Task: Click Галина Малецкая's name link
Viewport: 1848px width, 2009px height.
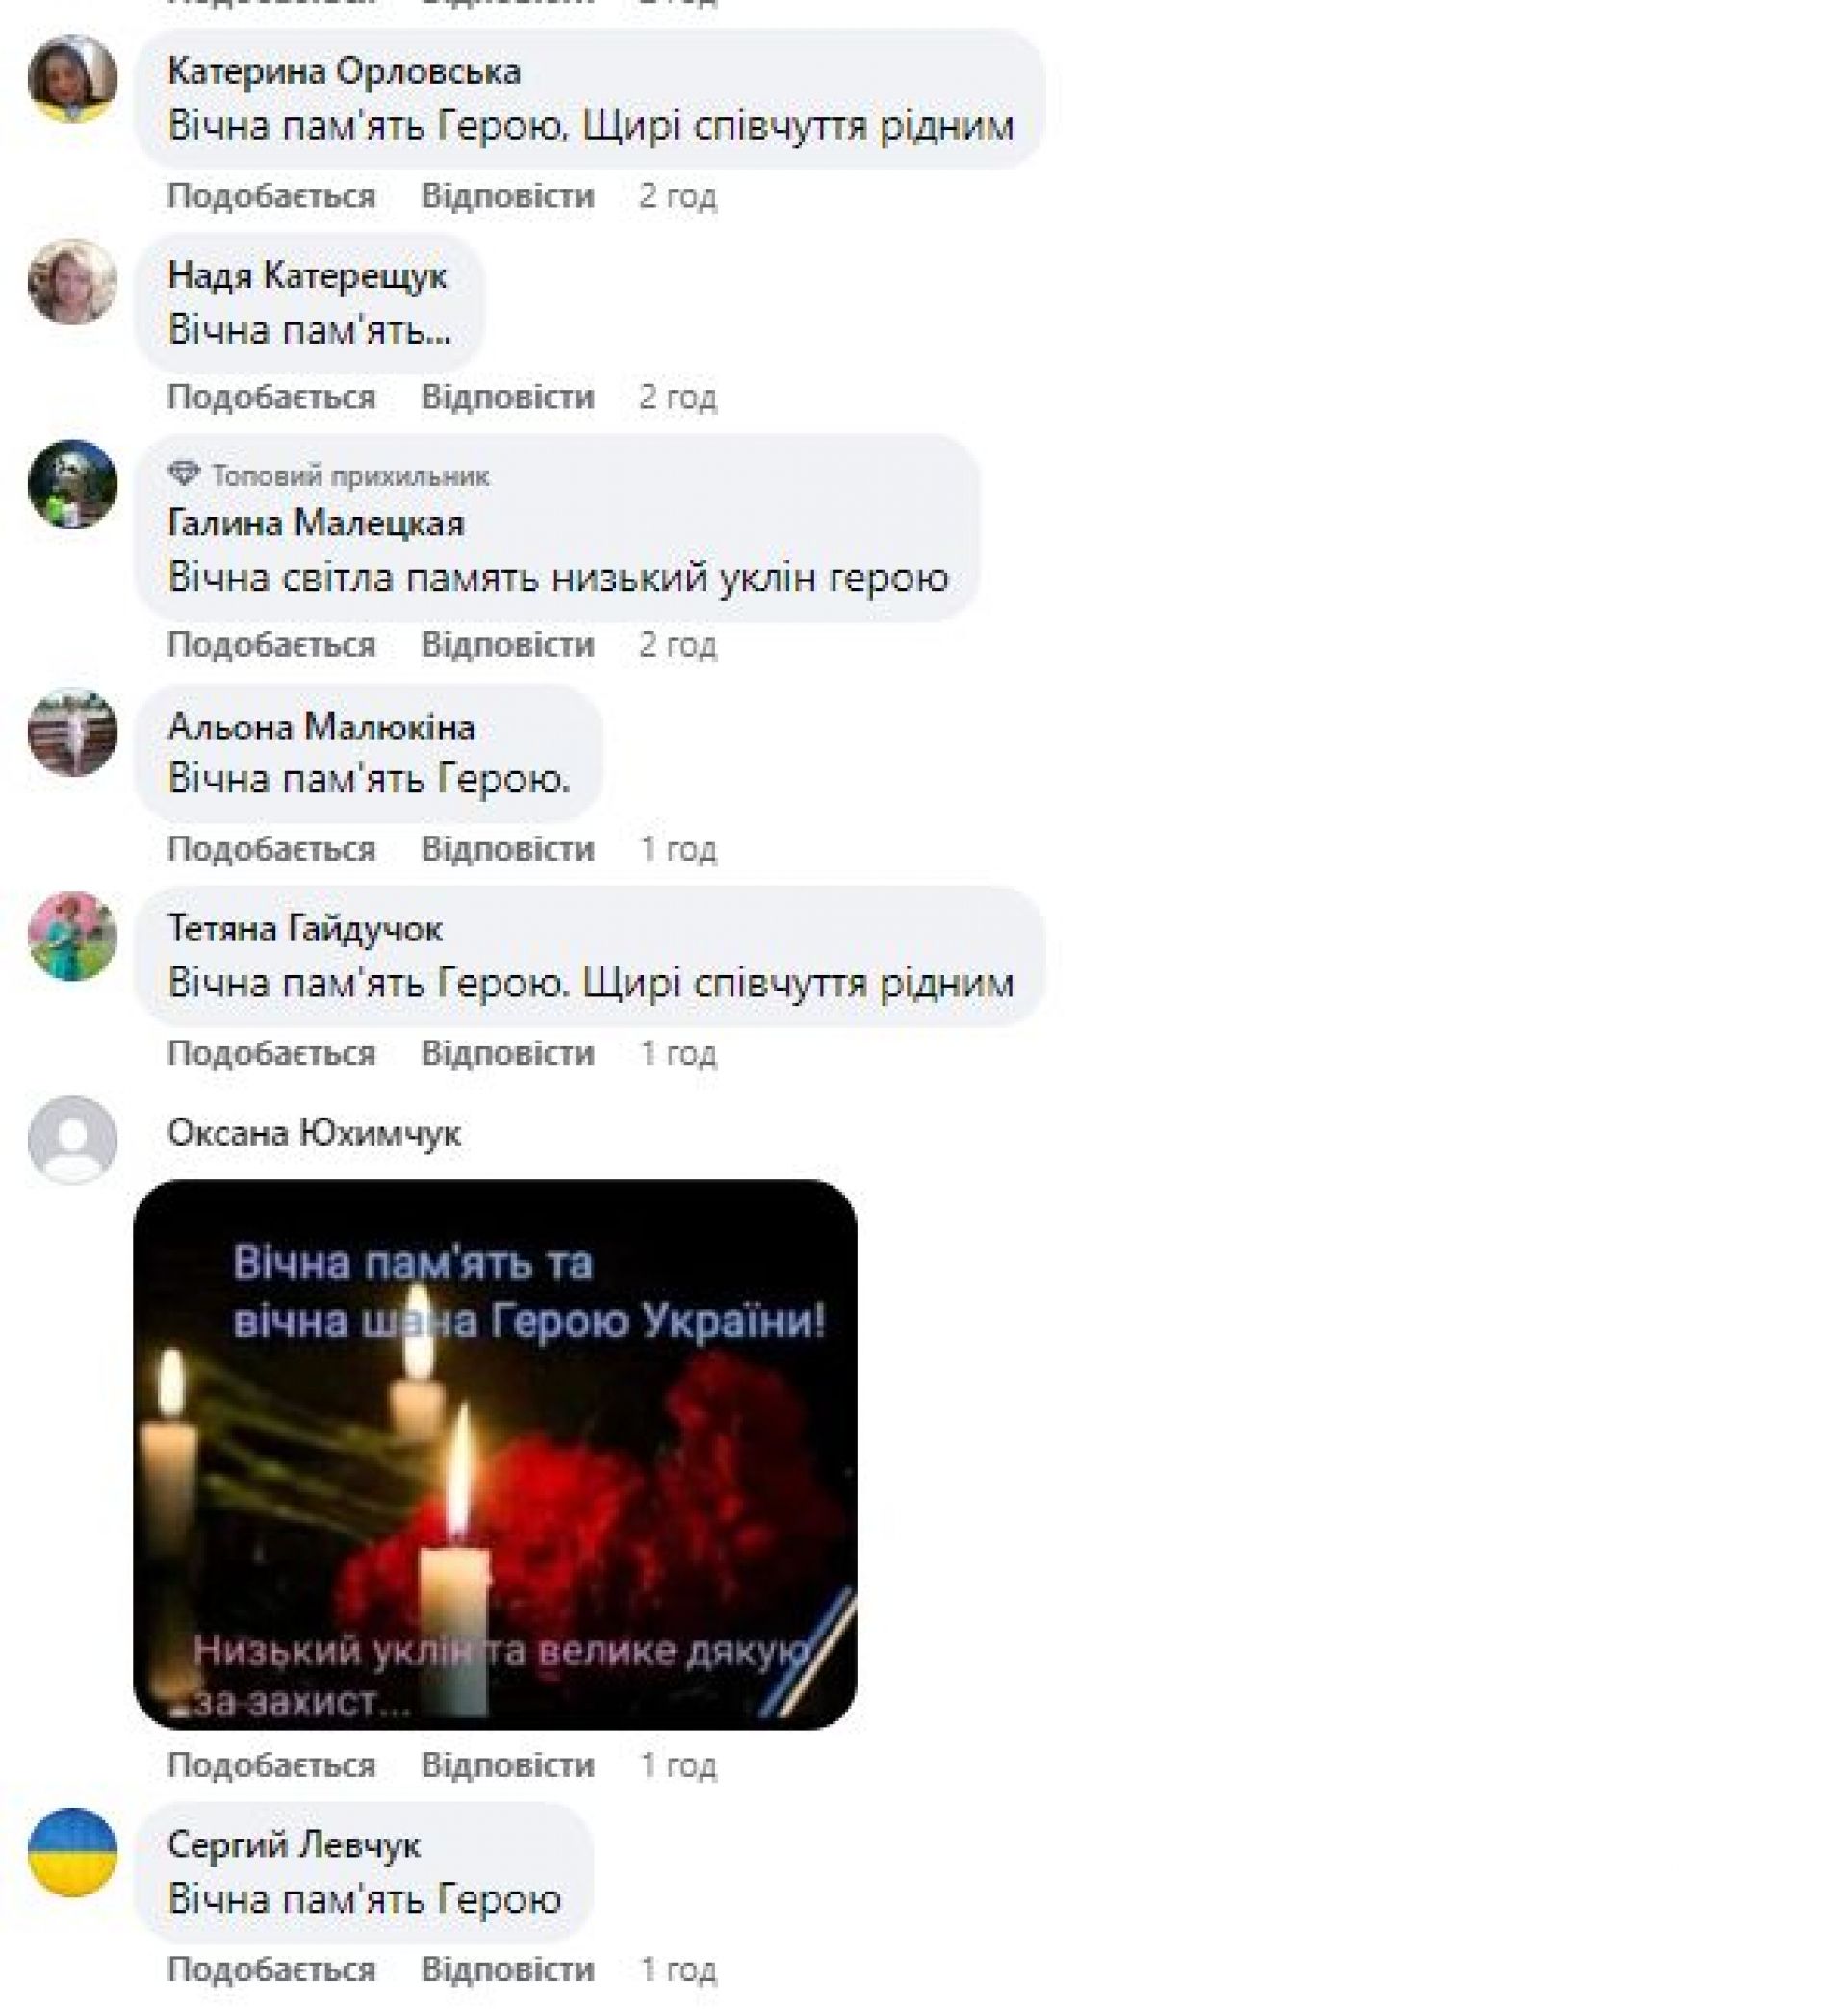Action: (316, 523)
